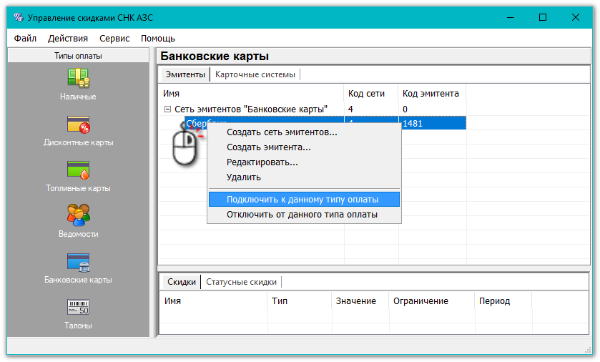This screenshot has height=362, width=600.
Task: Collapse the Сеть эмитентов tree node
Action: point(167,109)
